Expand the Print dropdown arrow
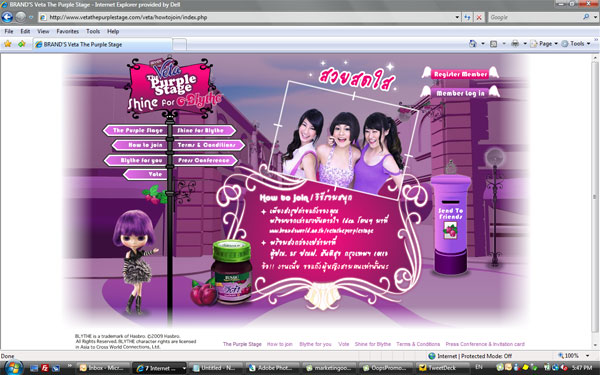 [x=525, y=44]
